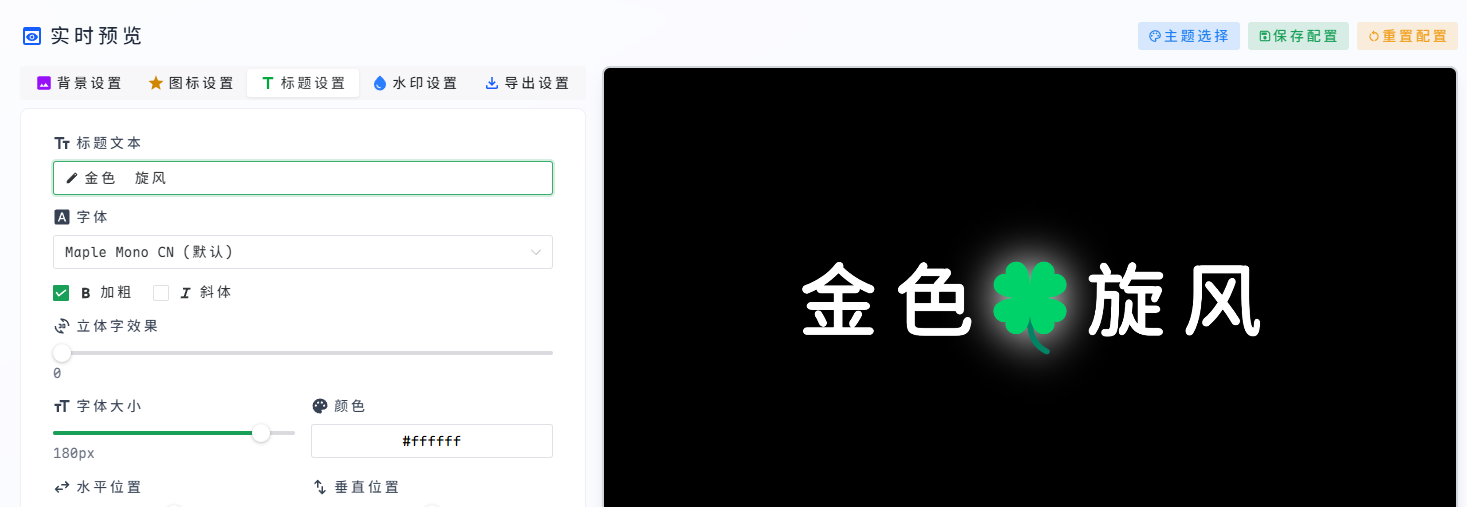Viewport: 1467px width, 507px height.
Task: Click the water drop icon for 水印设置
Action: point(380,83)
